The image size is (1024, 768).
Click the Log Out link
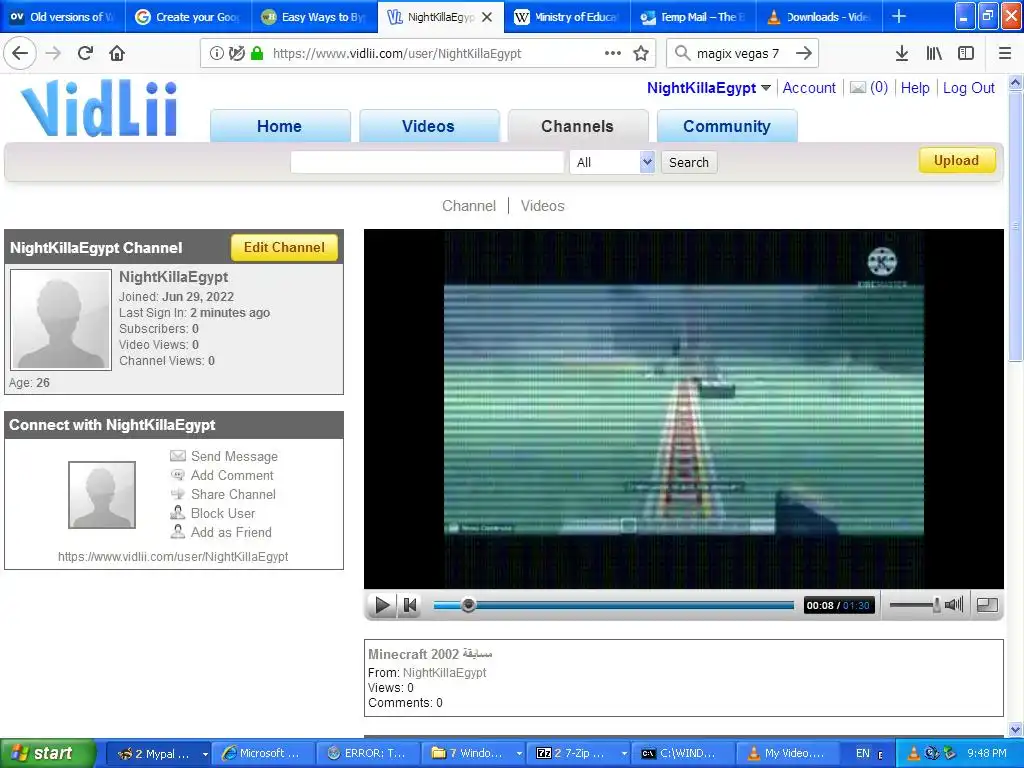(968, 88)
